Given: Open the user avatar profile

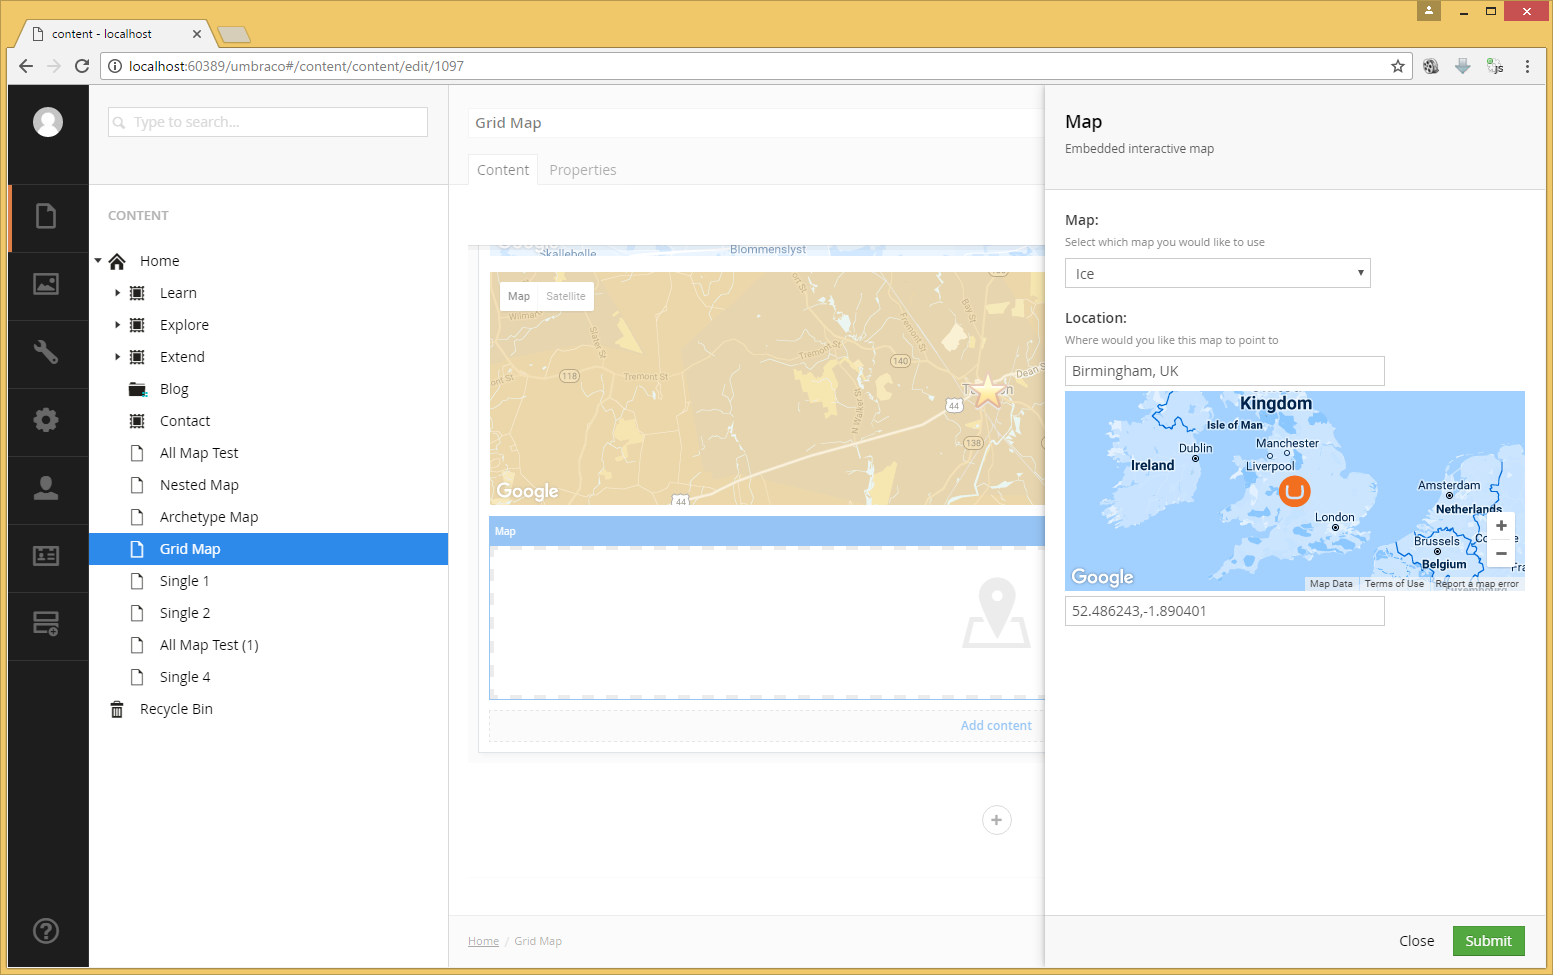Looking at the screenshot, I should (x=47, y=122).
